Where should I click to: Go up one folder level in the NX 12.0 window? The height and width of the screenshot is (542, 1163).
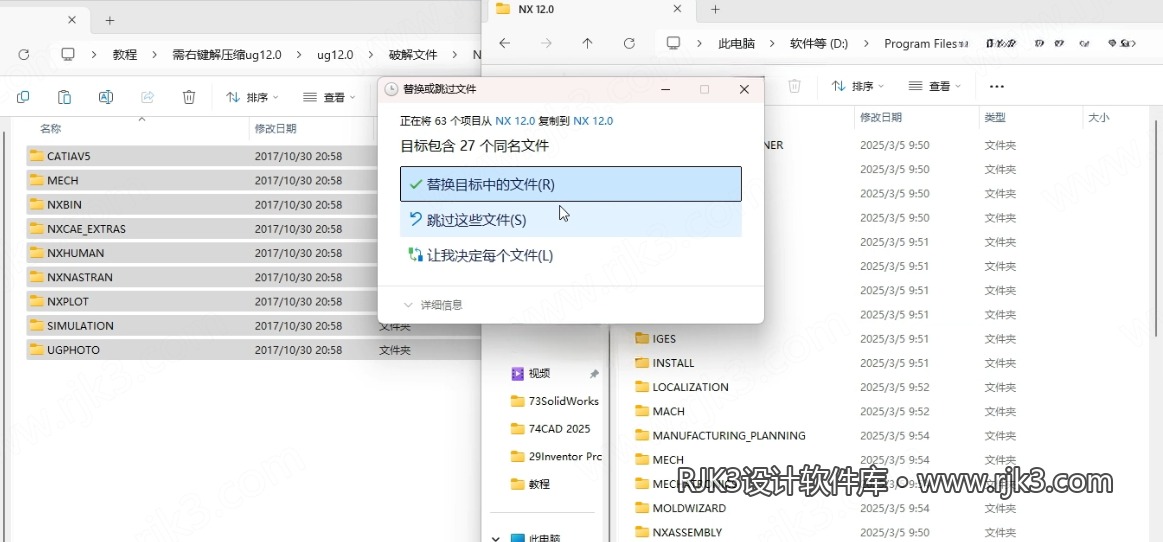(x=587, y=43)
